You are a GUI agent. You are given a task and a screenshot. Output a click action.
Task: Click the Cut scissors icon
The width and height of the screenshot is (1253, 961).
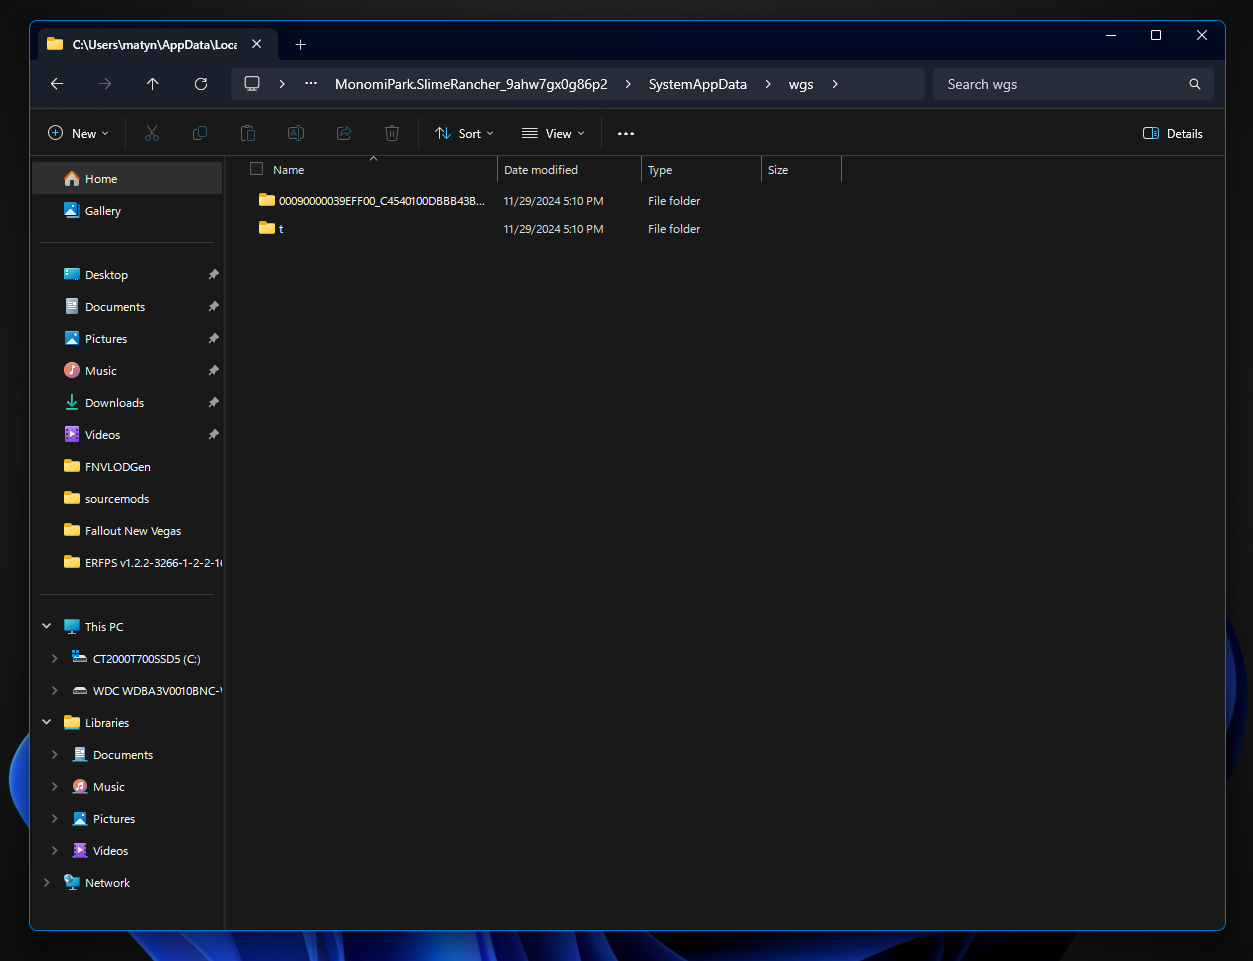point(152,133)
